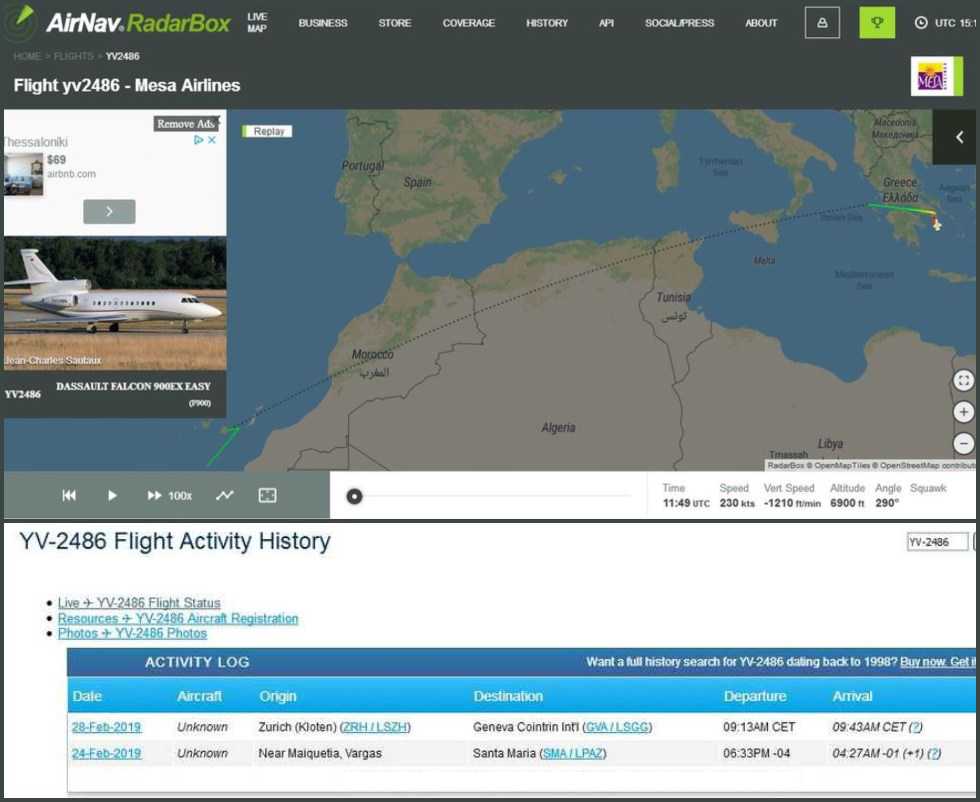Click the user account lock icon

[822, 23]
